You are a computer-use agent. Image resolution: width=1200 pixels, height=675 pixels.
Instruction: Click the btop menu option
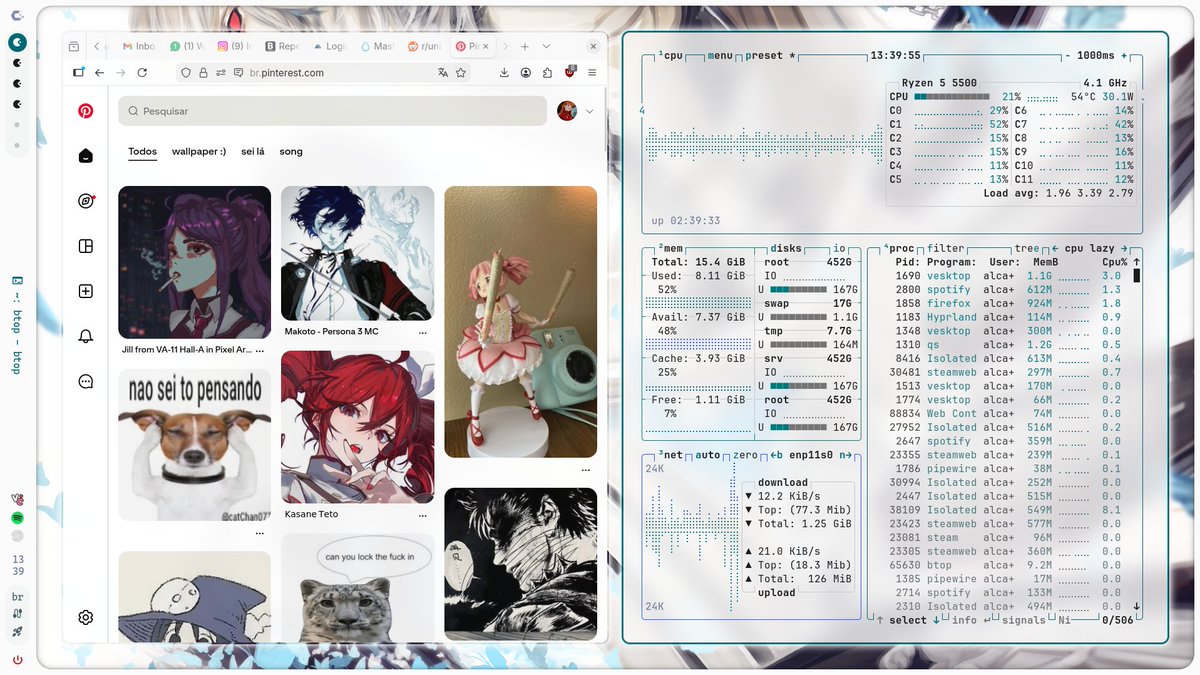point(720,56)
